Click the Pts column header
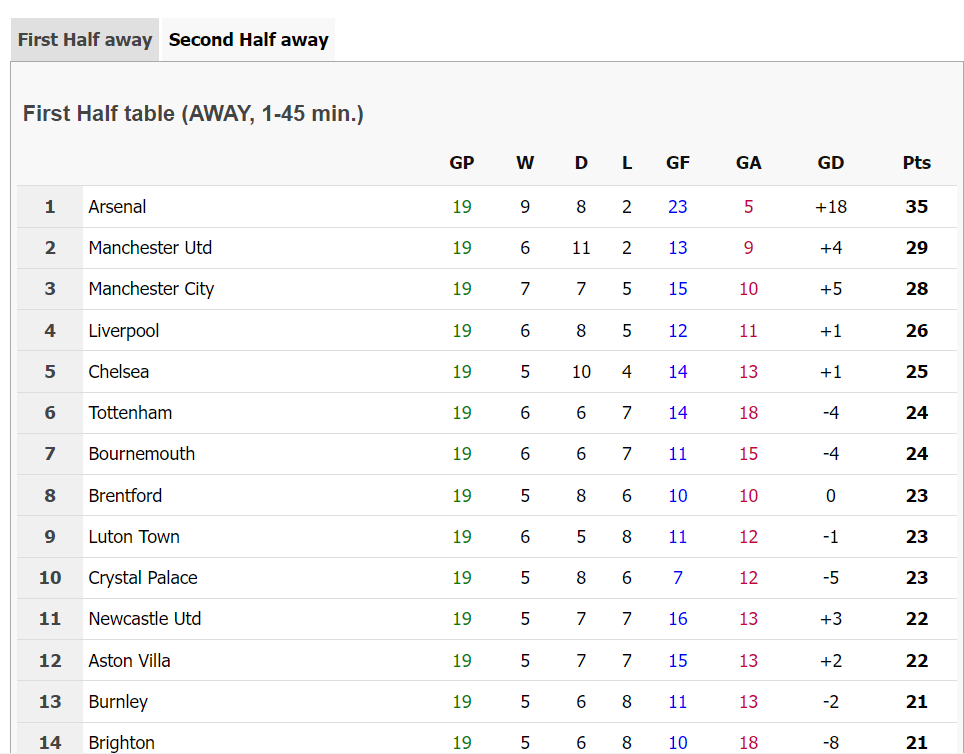Image resolution: width=964 pixels, height=754 pixels. (x=916, y=163)
